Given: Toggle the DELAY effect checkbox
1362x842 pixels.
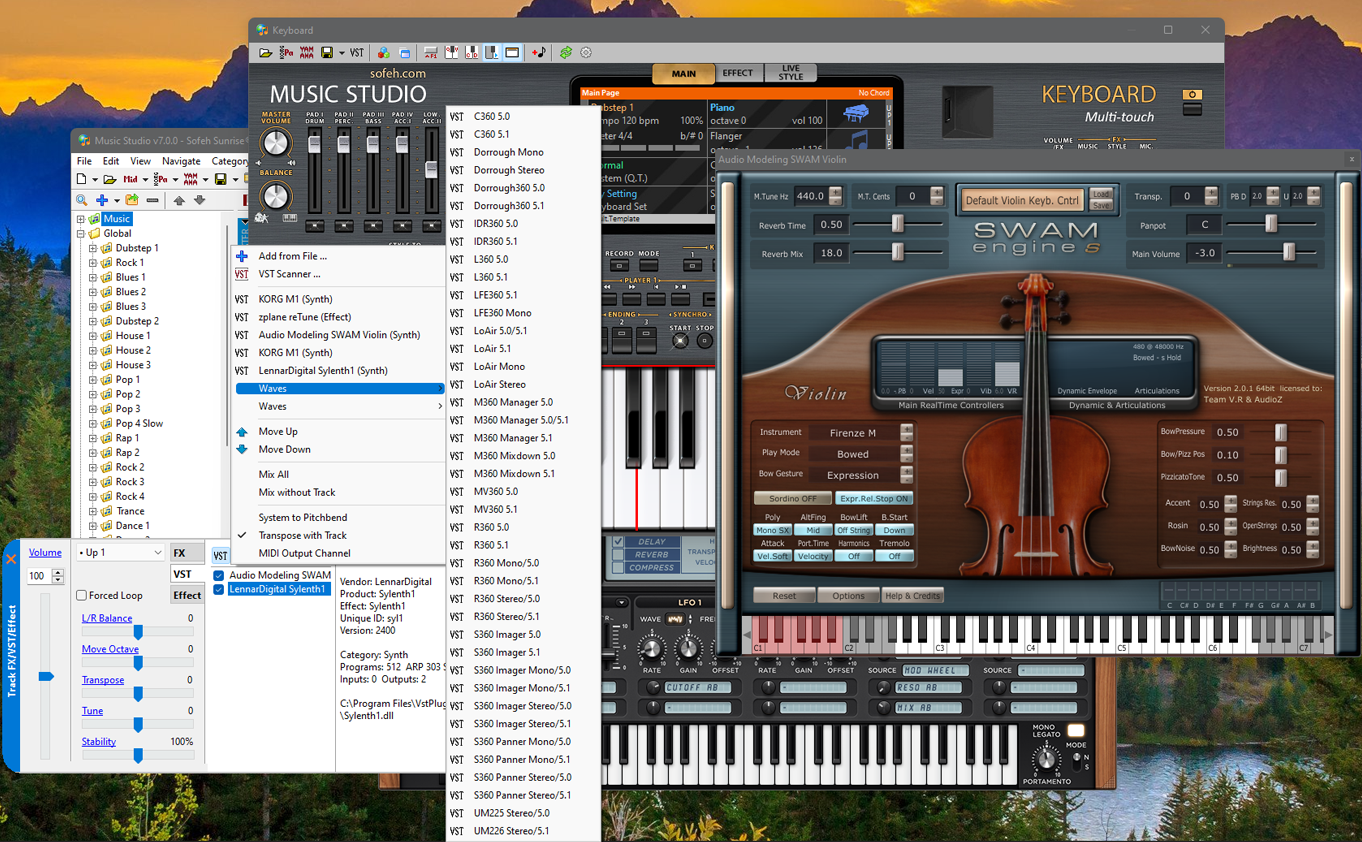Looking at the screenshot, I should click(618, 542).
